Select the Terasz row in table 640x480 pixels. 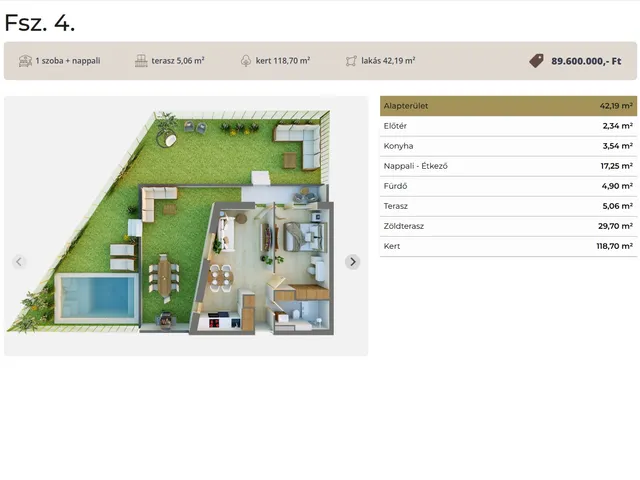[508, 206]
